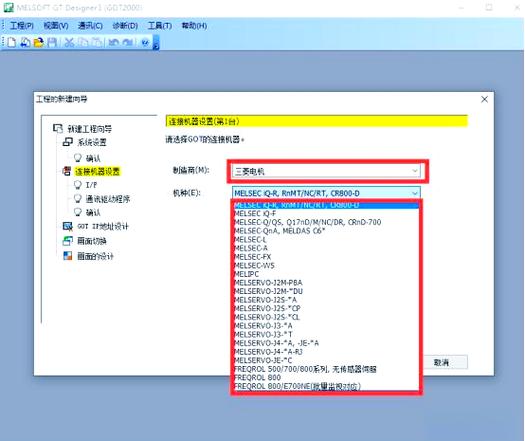Click the 连接机器设置 device icon
The image size is (525, 441).
(x=67, y=171)
